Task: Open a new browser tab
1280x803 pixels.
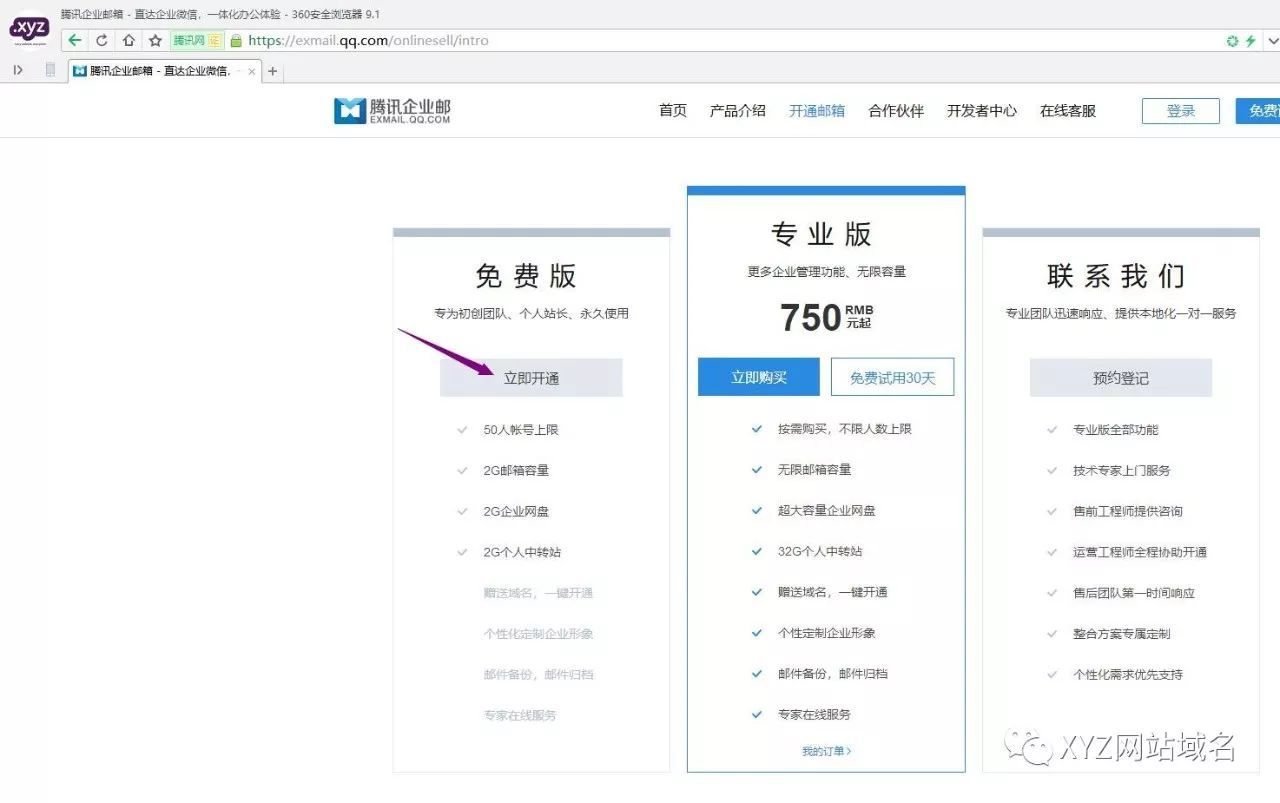Action: tap(272, 71)
